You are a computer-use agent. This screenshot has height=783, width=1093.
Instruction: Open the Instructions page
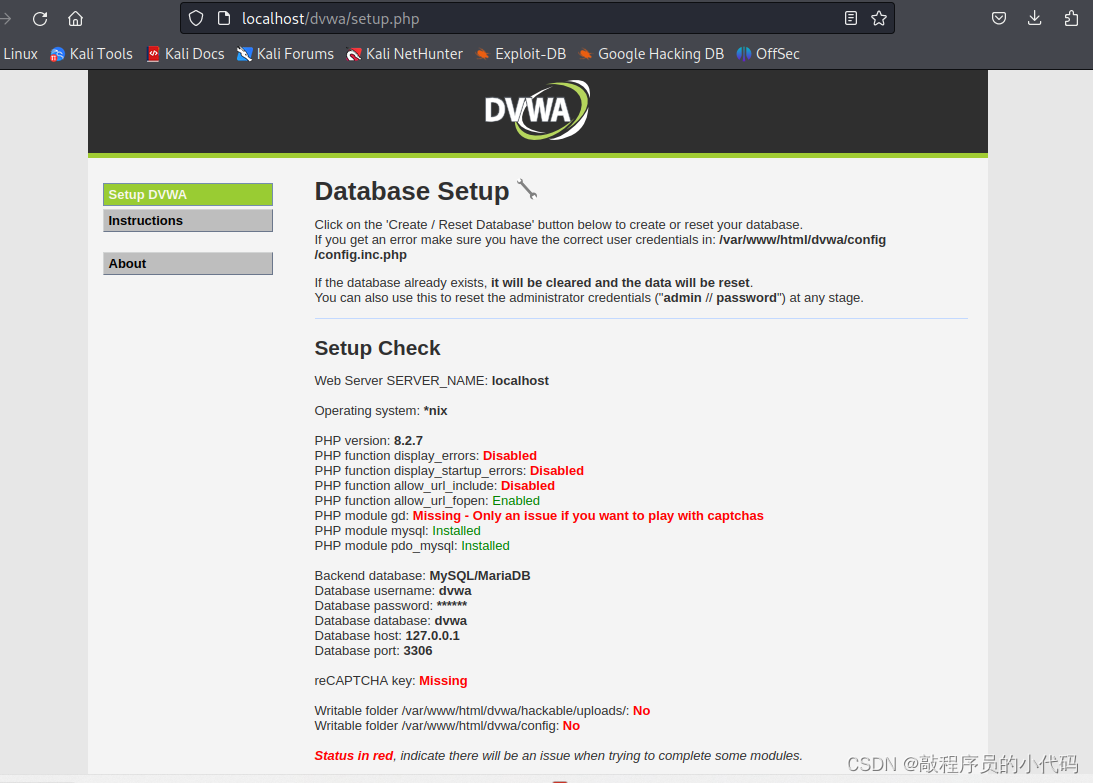coord(187,220)
